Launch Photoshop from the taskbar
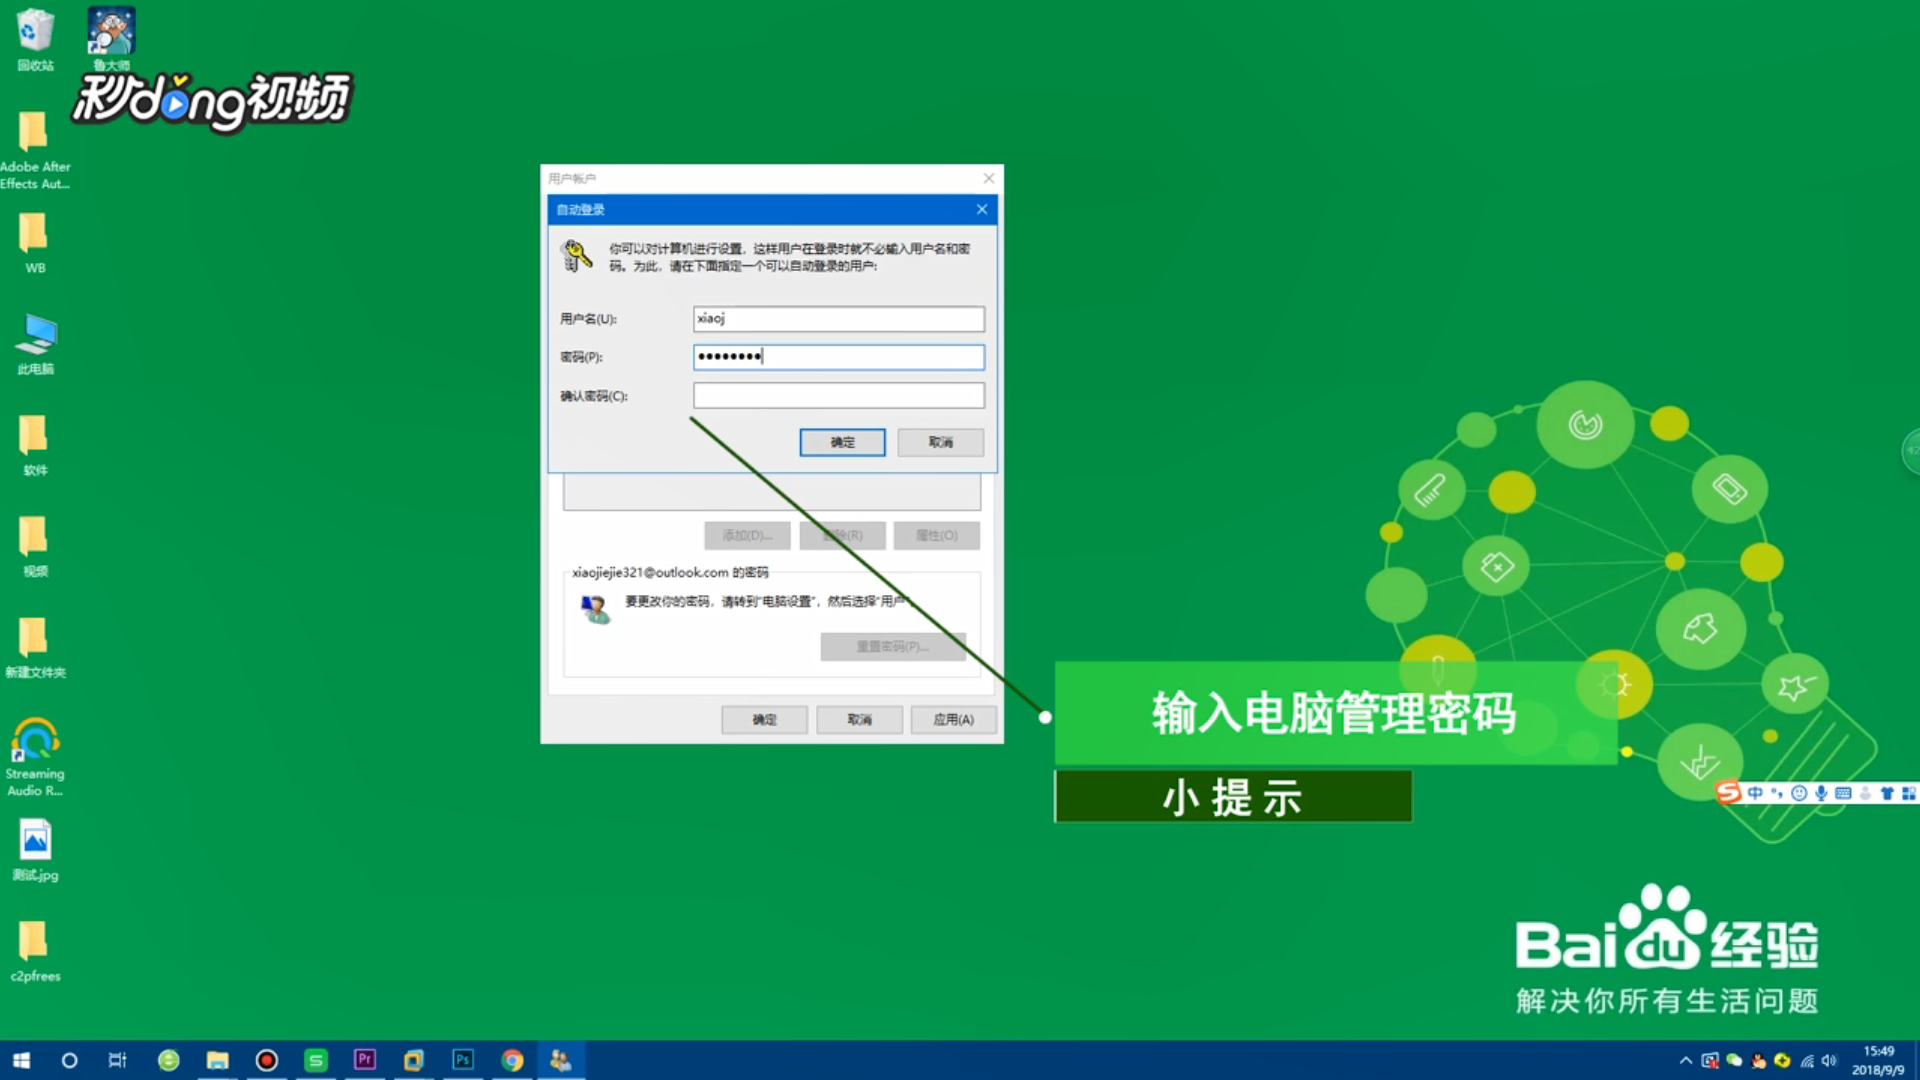Viewport: 1920px width, 1080px height. 463,1059
